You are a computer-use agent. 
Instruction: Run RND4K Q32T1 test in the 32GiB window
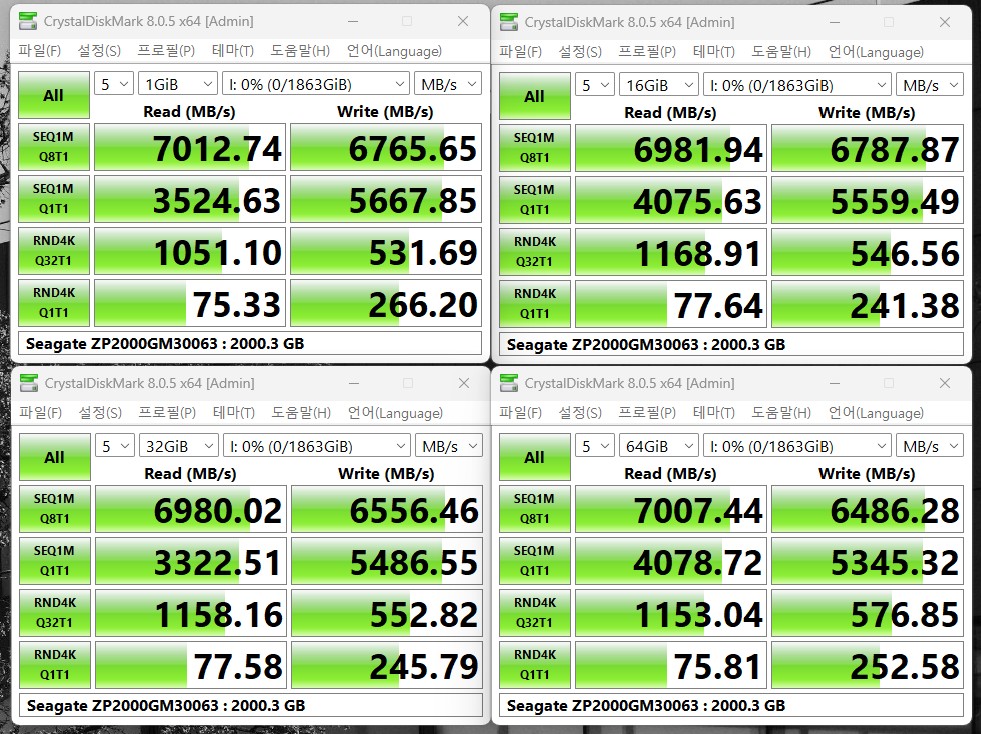point(53,612)
